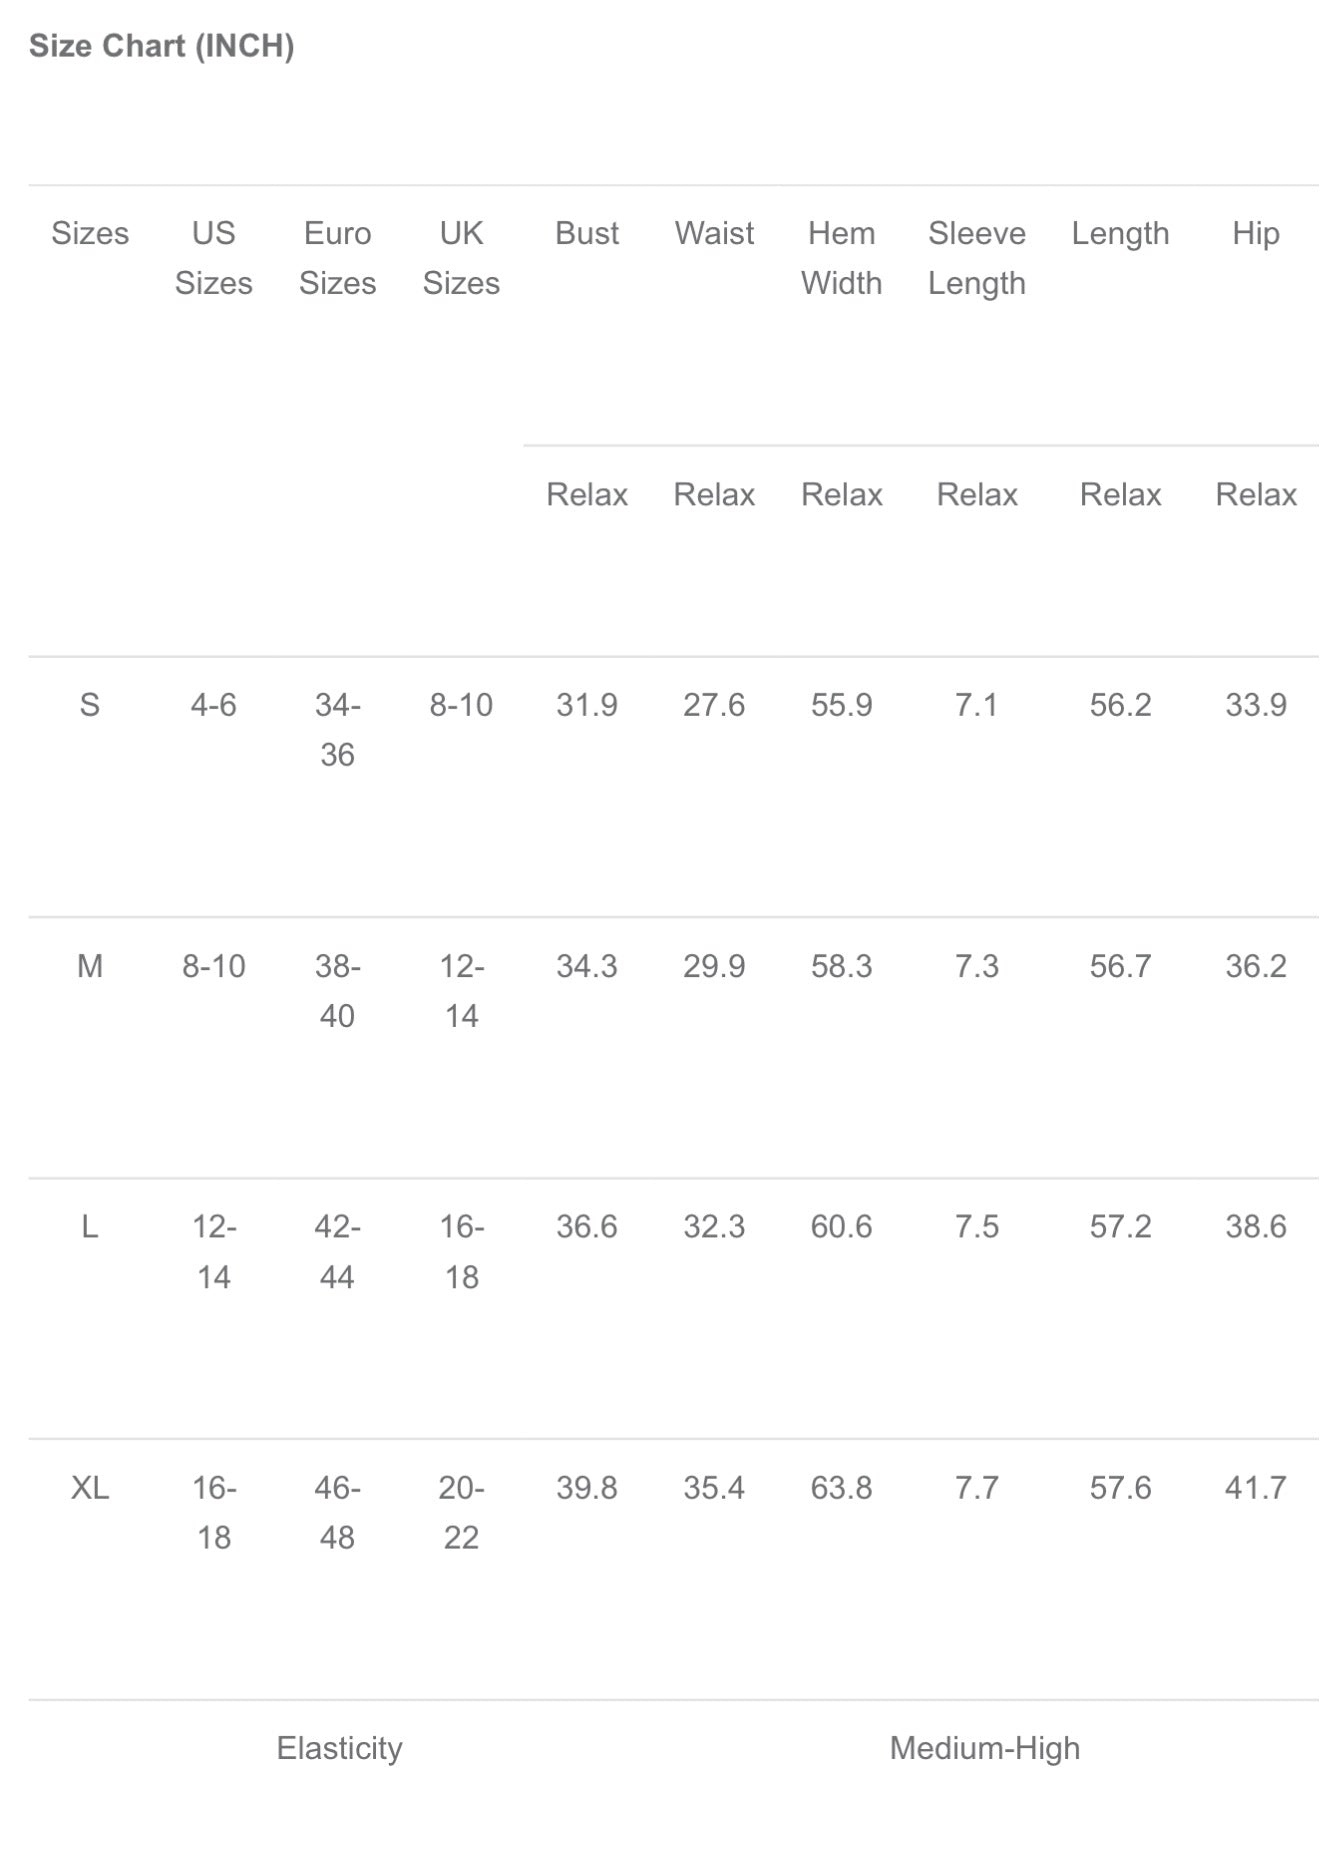Select the Hem Width column header
Screen dimensions: 1320x1853
(841, 258)
